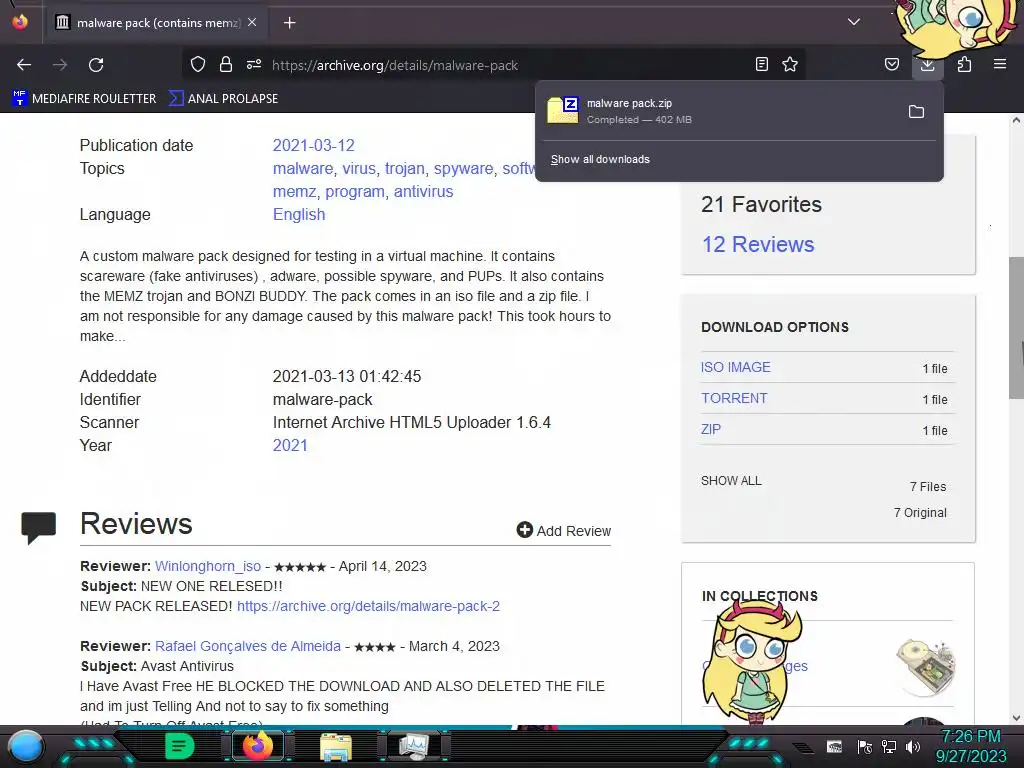Open the Firefox hamburger menu
The width and height of the screenshot is (1024, 768).
1000,64
